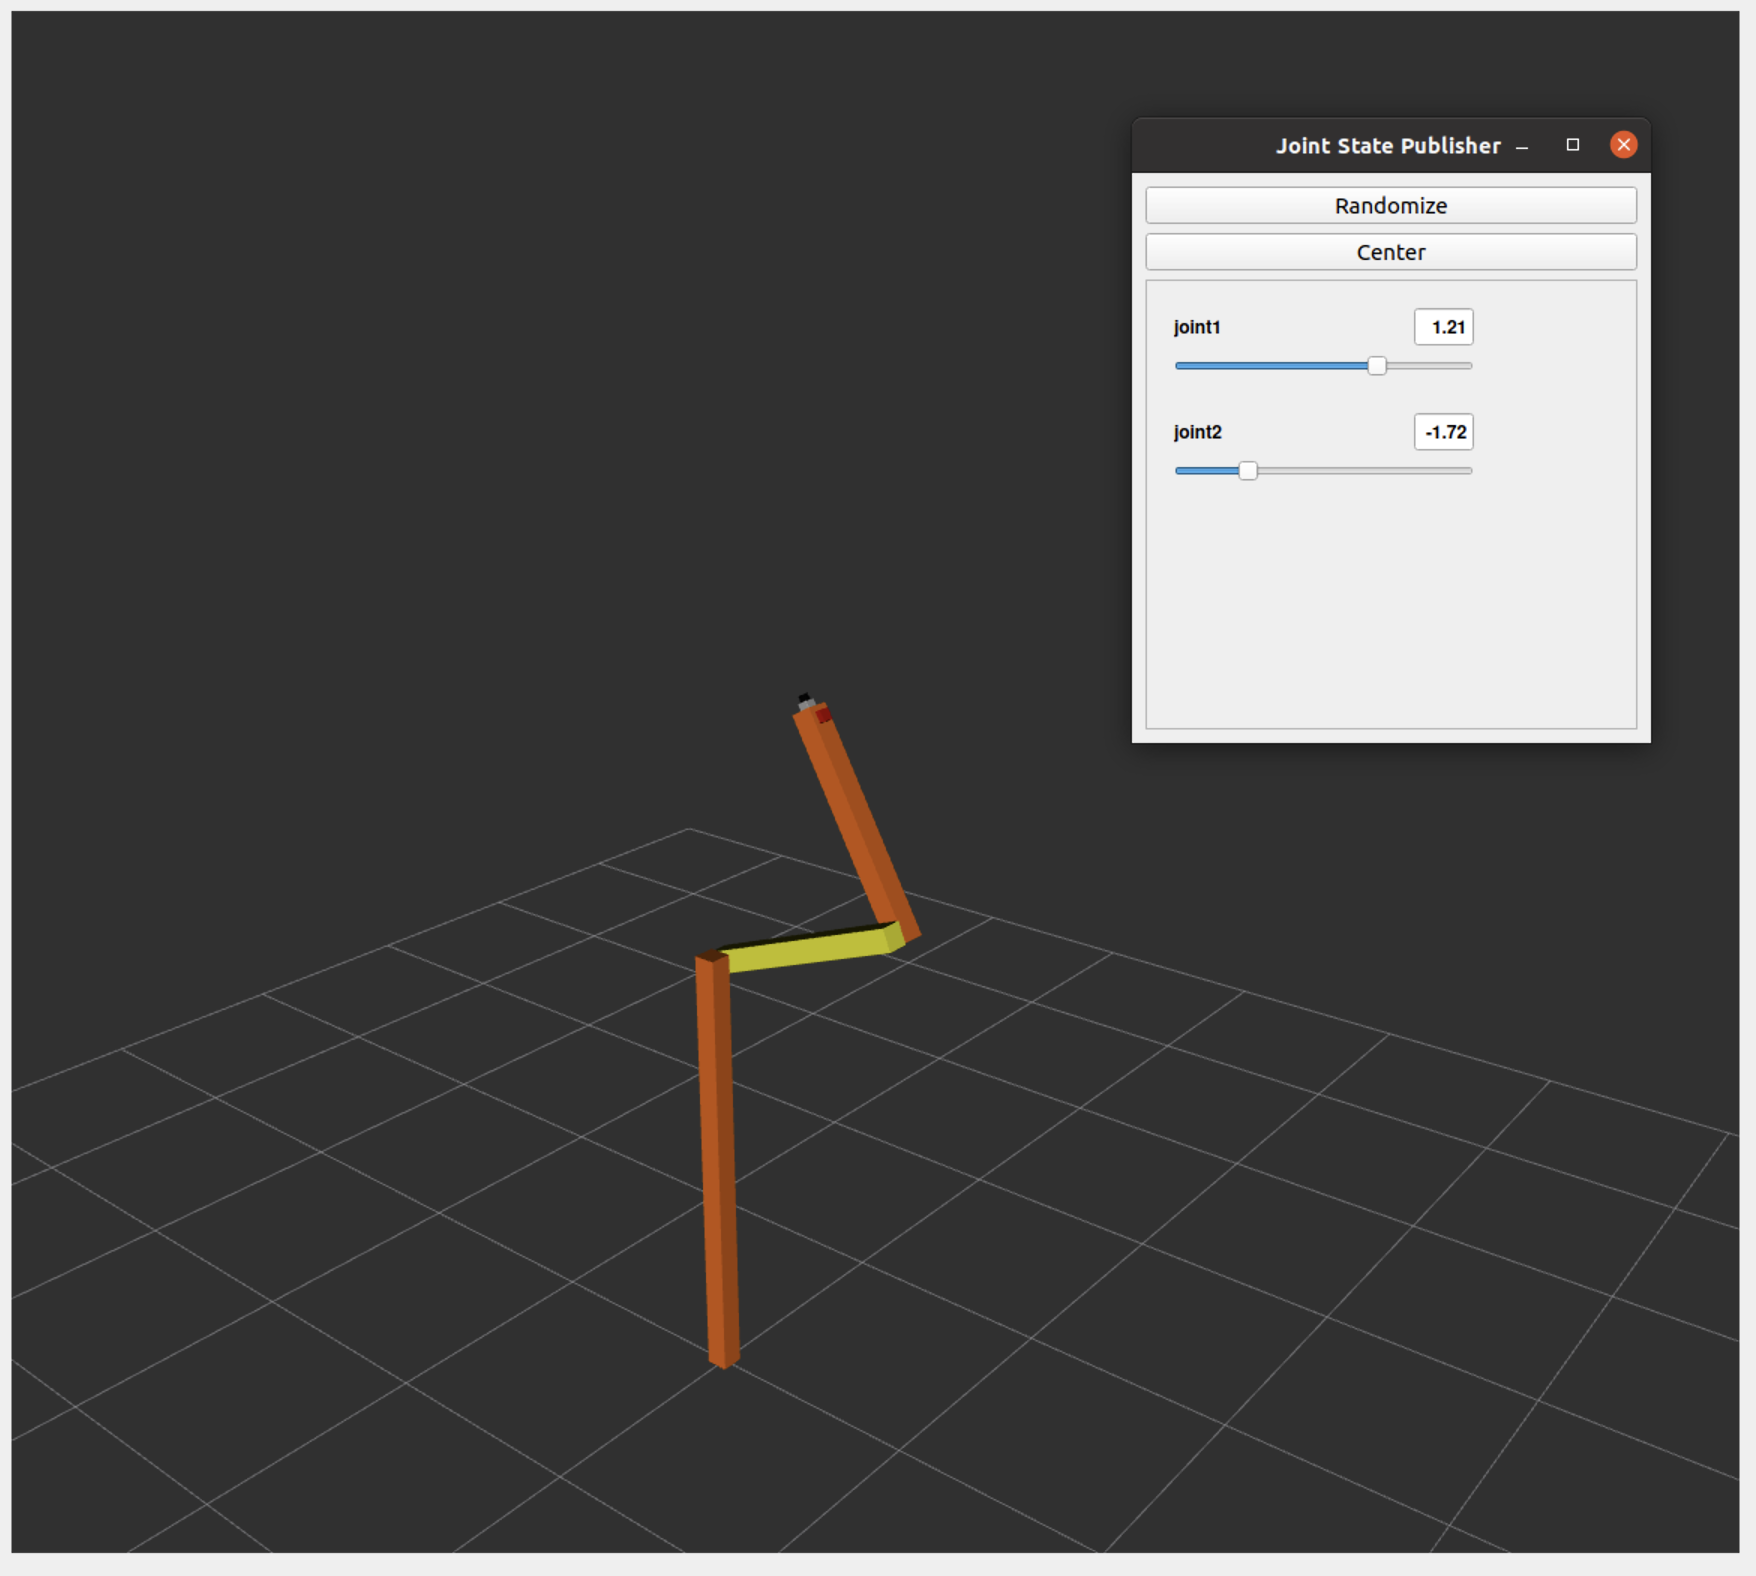Image resolution: width=1756 pixels, height=1576 pixels.
Task: Click the Randomize button
Action: pos(1390,205)
